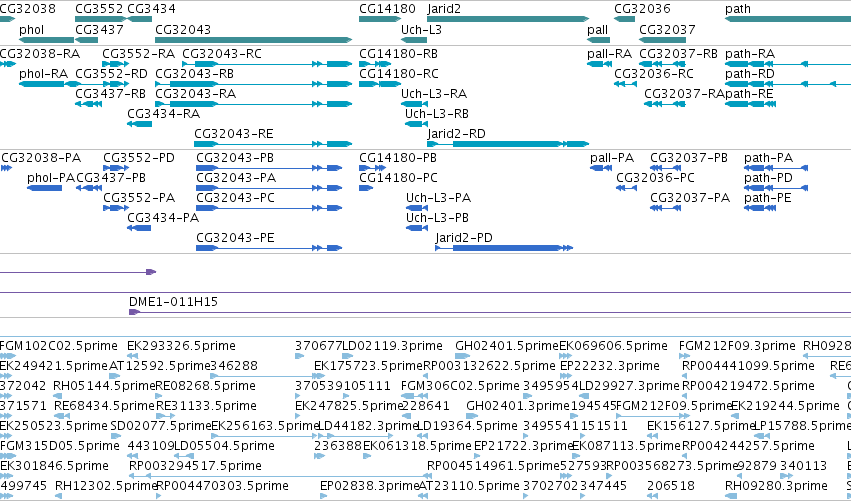Select transcript CG3552-RD label
The height and width of the screenshot is (501, 851).
pyautogui.click(x=111, y=74)
